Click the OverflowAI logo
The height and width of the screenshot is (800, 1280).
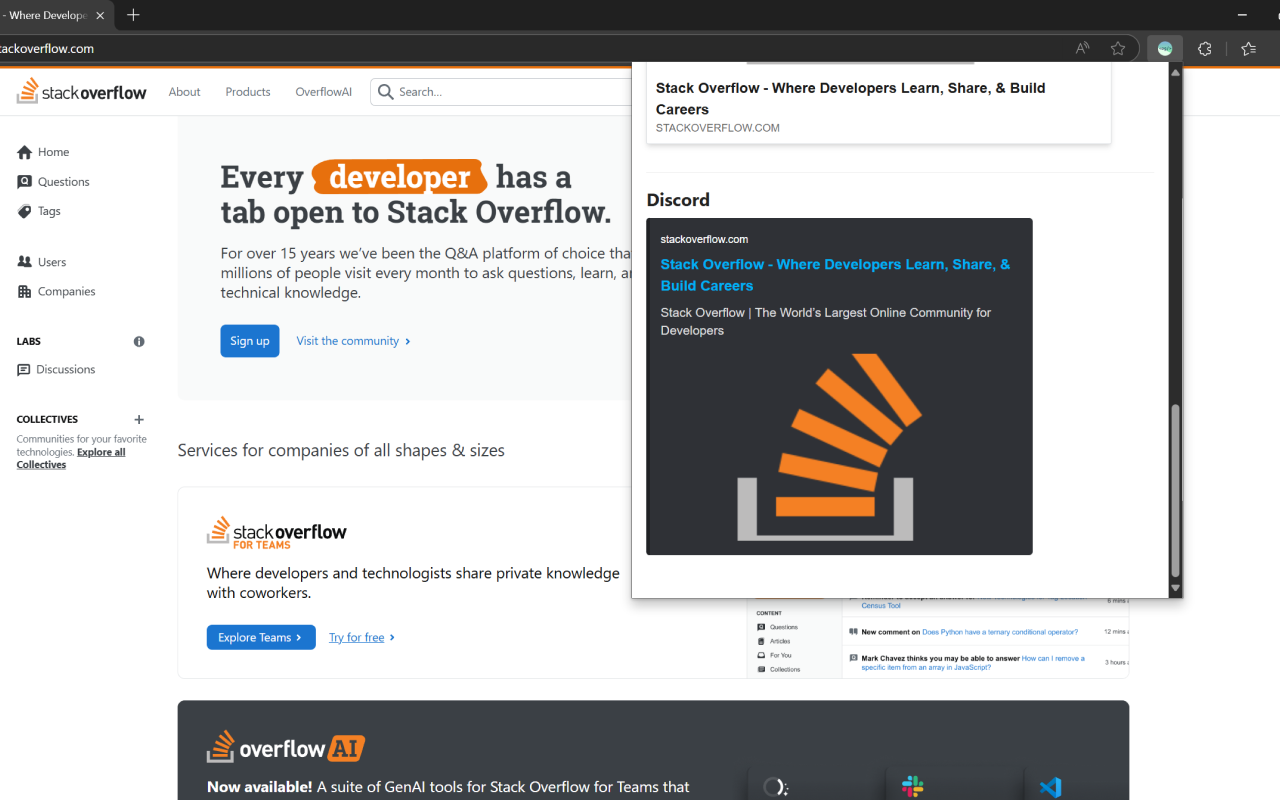[x=286, y=747]
